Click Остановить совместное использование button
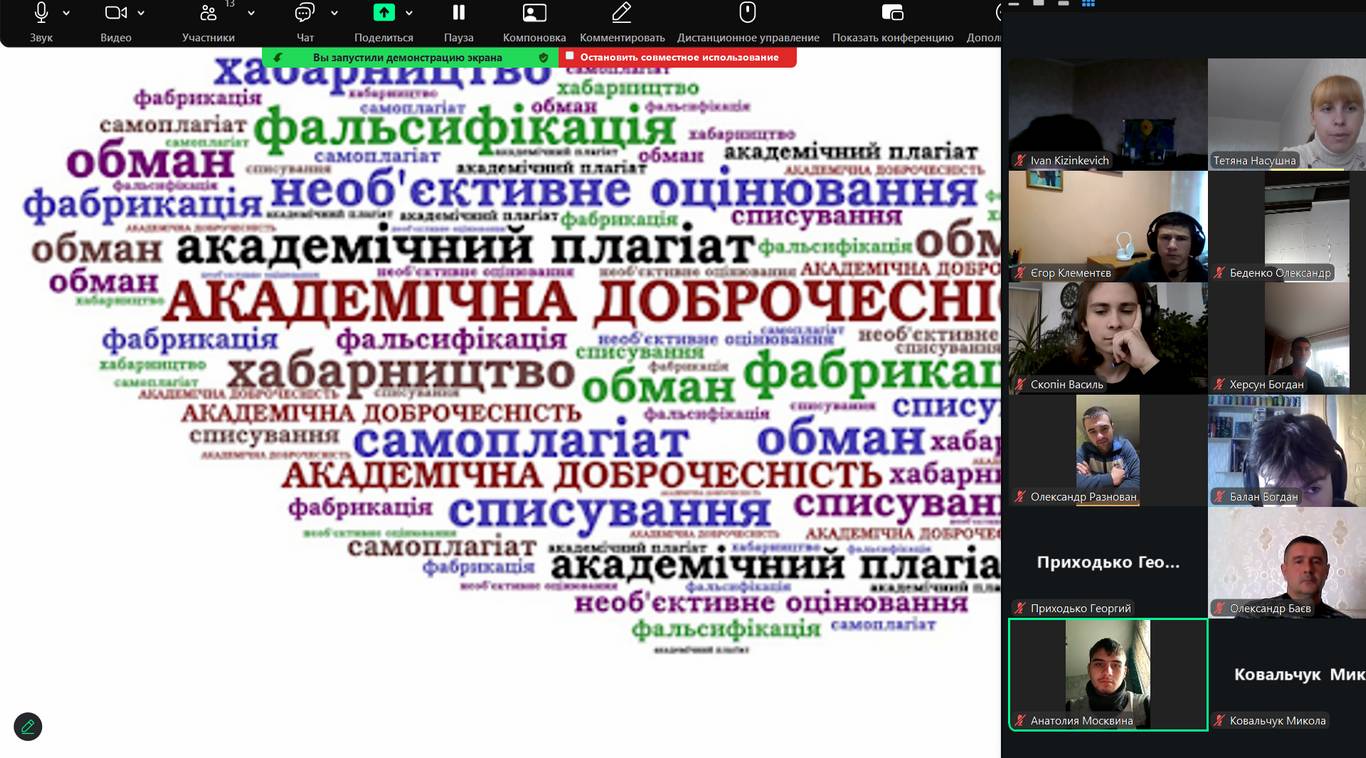Viewport: 1366px width, 758px height. (678, 57)
